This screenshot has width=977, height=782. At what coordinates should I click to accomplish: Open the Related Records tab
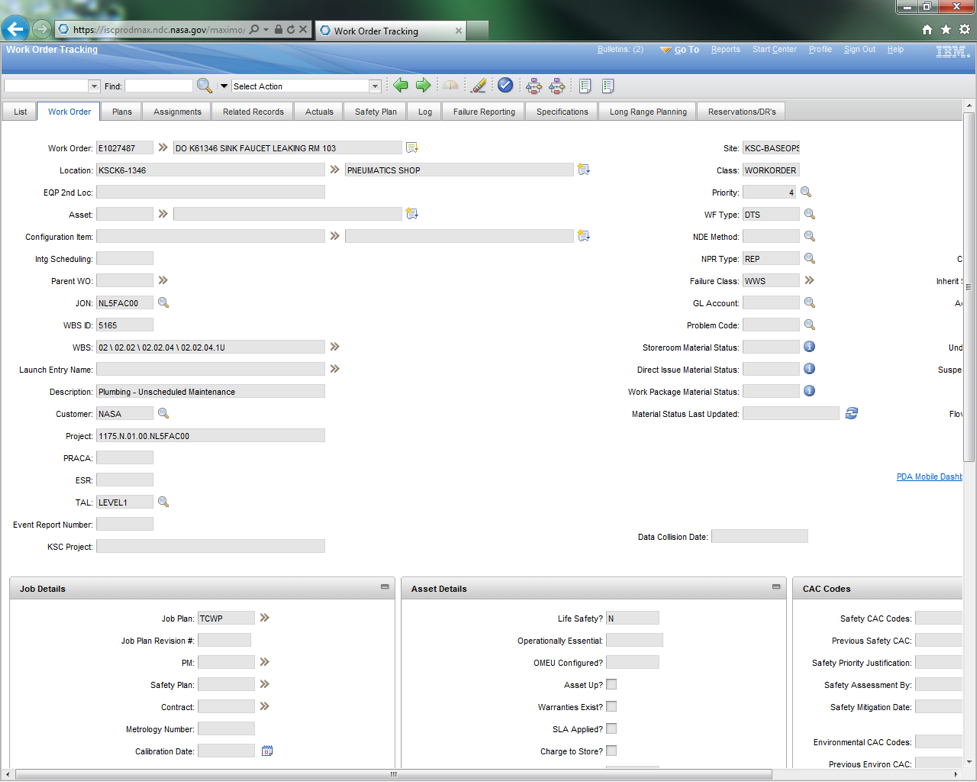point(254,112)
